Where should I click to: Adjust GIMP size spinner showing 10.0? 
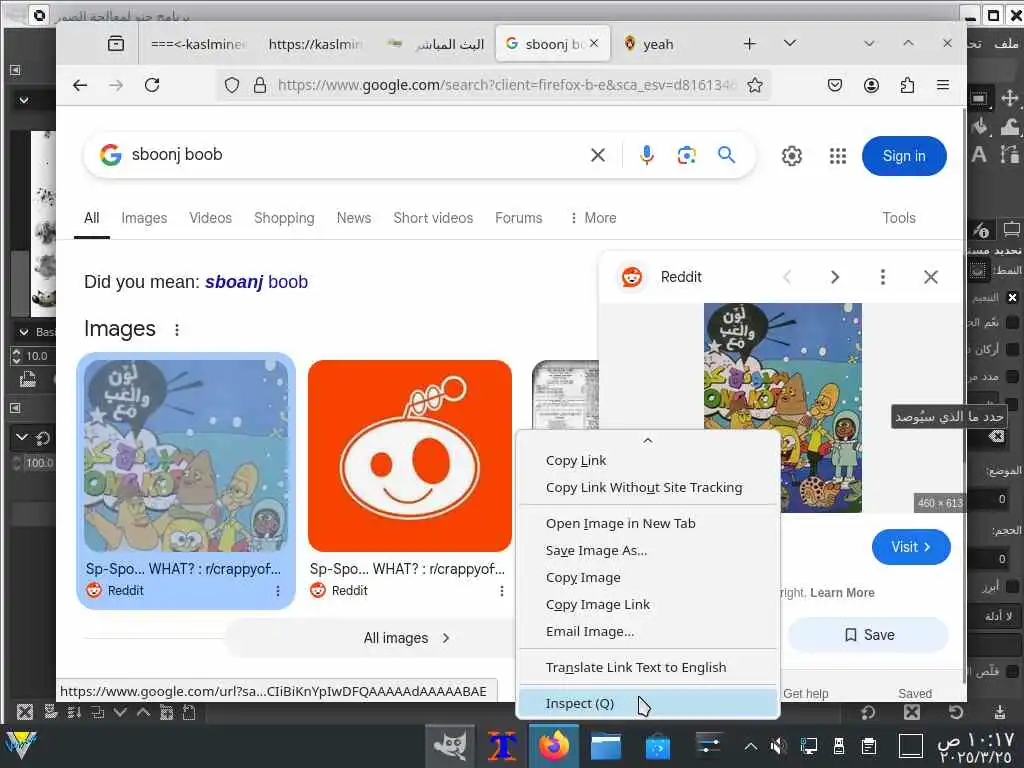pos(31,356)
